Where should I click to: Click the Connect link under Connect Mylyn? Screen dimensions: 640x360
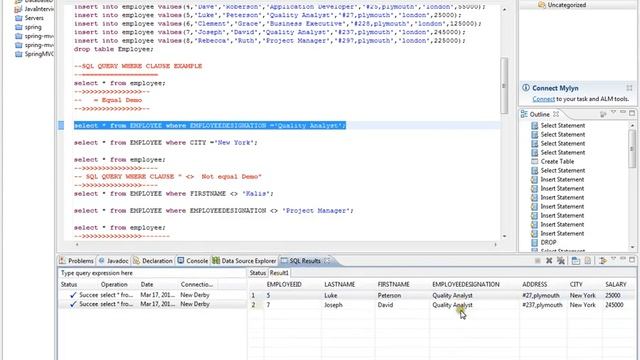[x=543, y=99]
